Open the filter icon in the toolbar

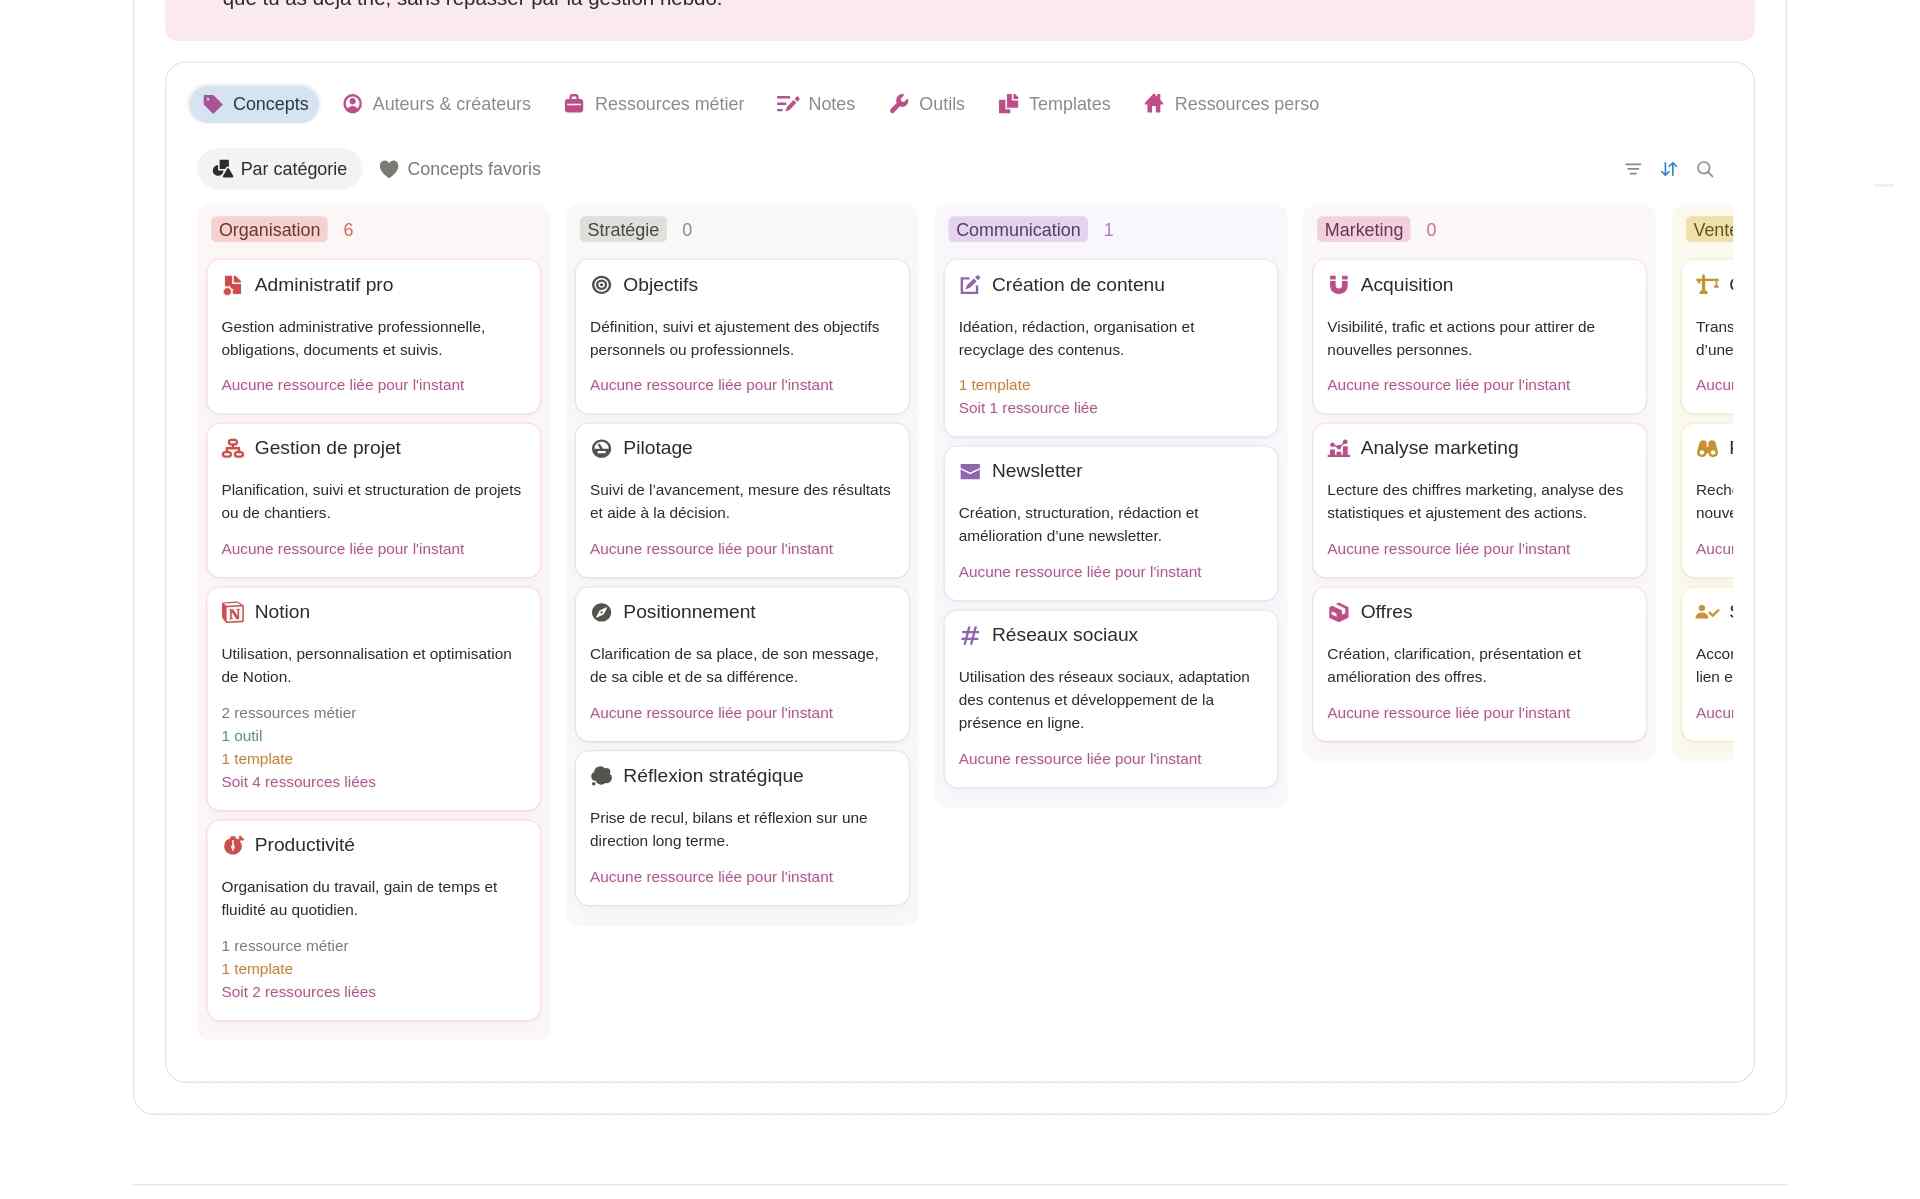coord(1633,169)
